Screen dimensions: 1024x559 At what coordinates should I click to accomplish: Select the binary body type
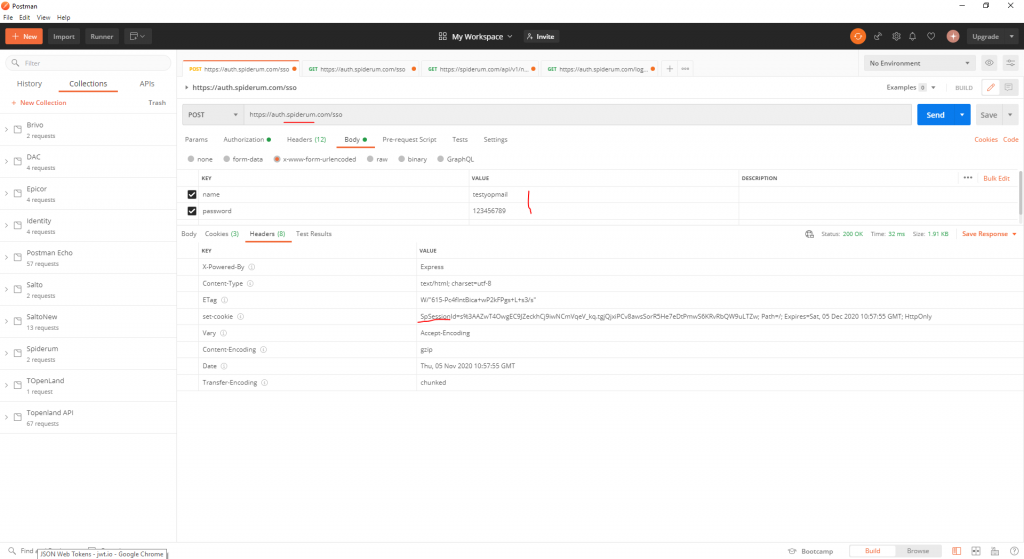pyautogui.click(x=402, y=159)
